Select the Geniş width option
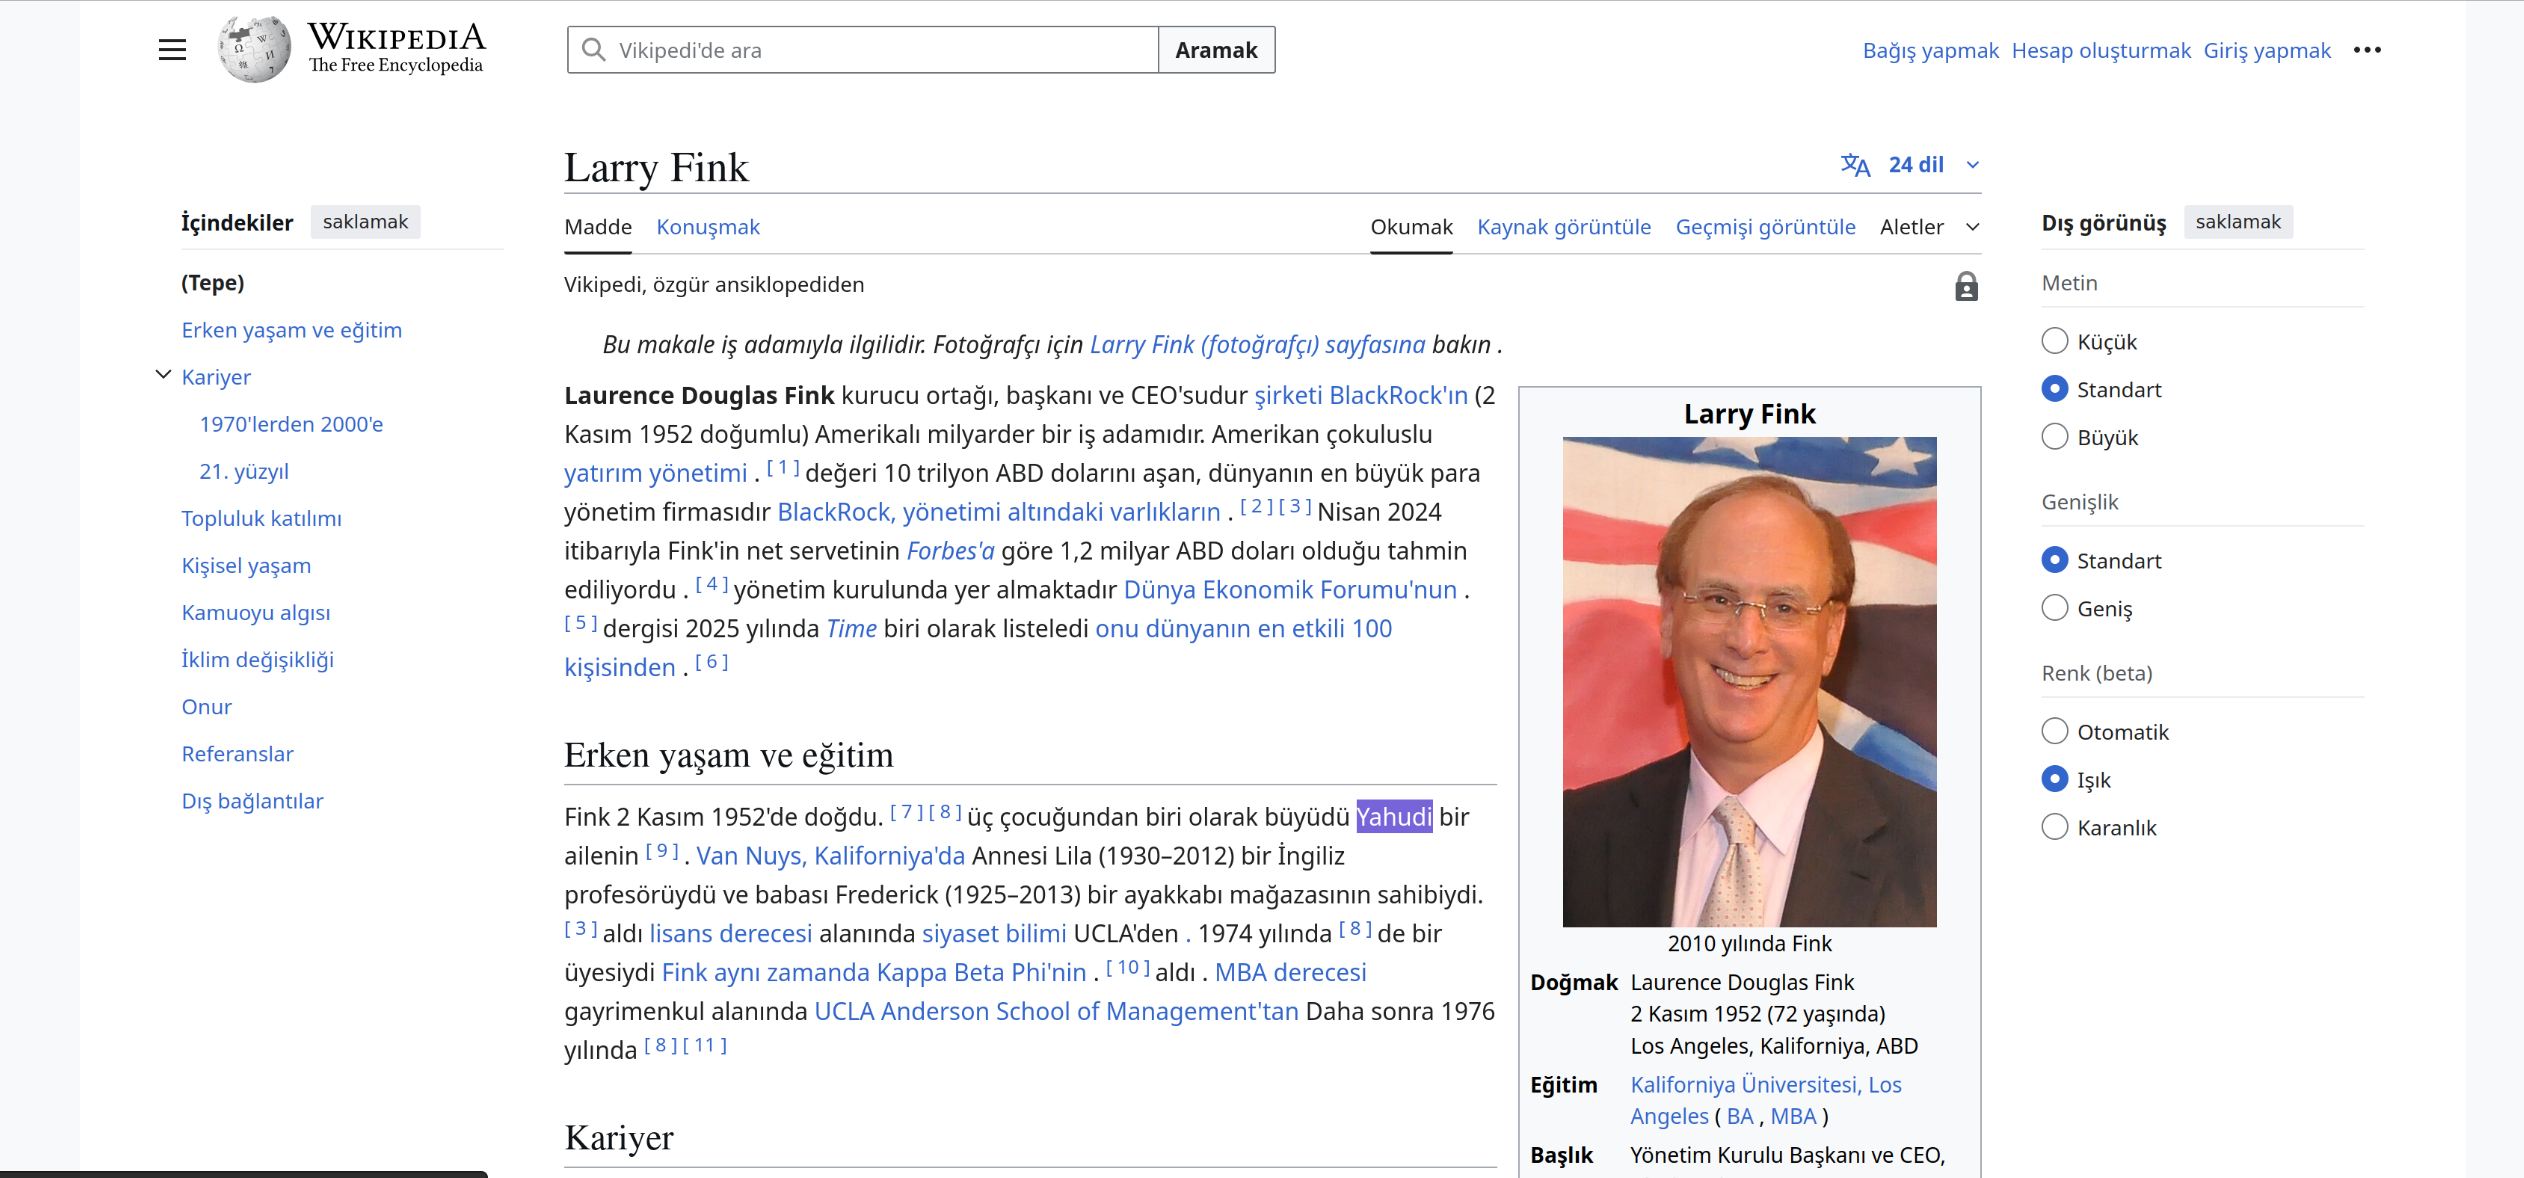Viewport: 2524px width, 1178px height. coord(2054,608)
